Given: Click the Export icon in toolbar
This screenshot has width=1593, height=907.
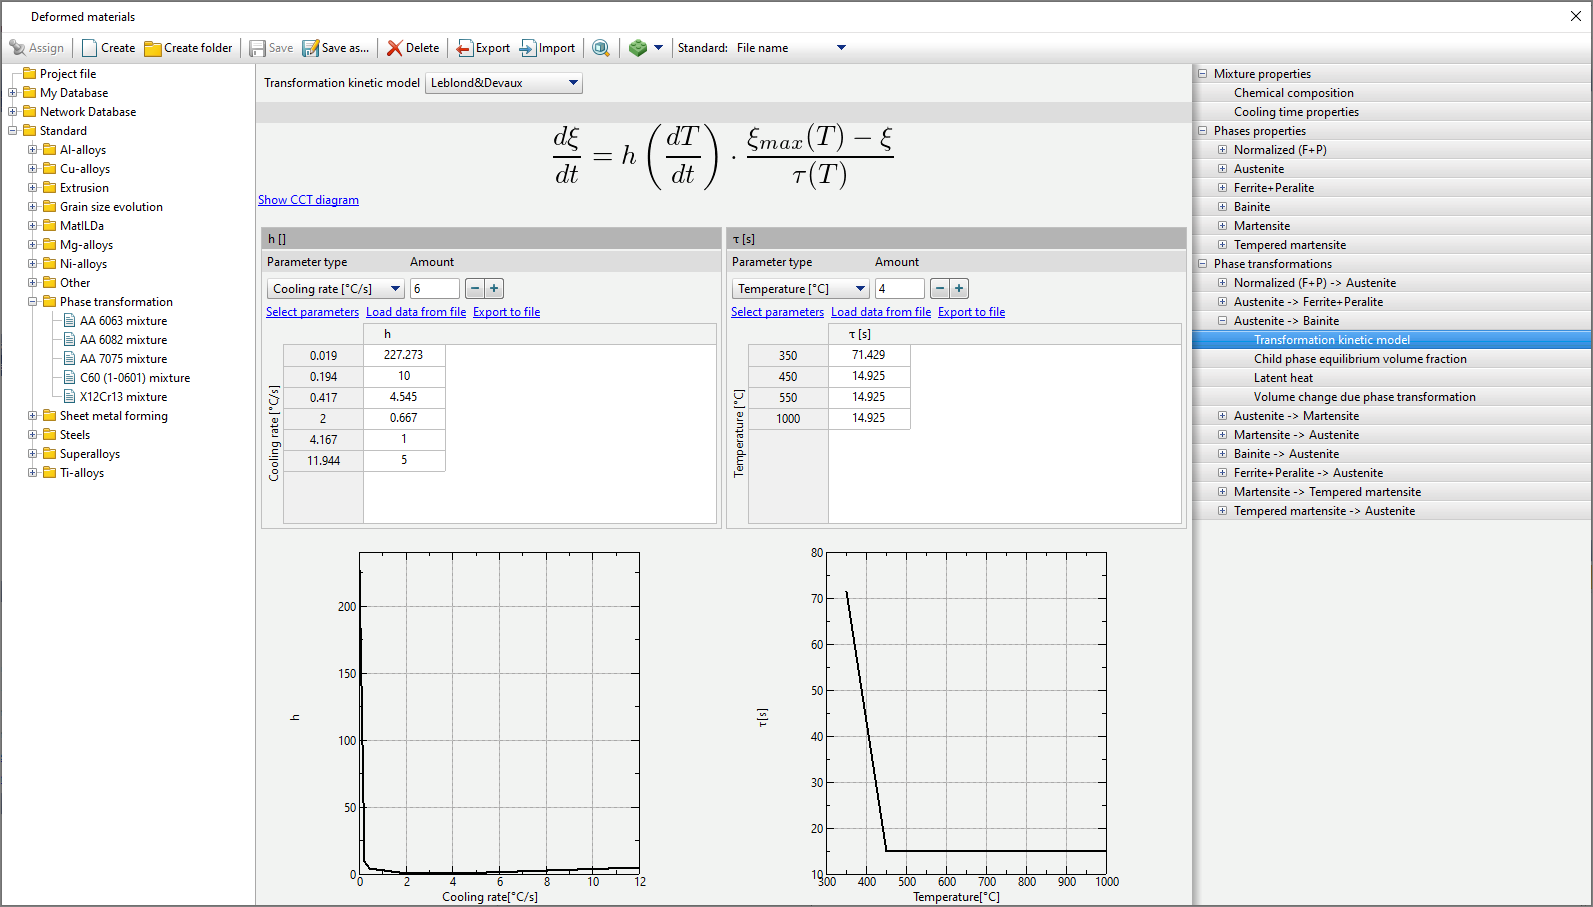Looking at the screenshot, I should click(465, 48).
